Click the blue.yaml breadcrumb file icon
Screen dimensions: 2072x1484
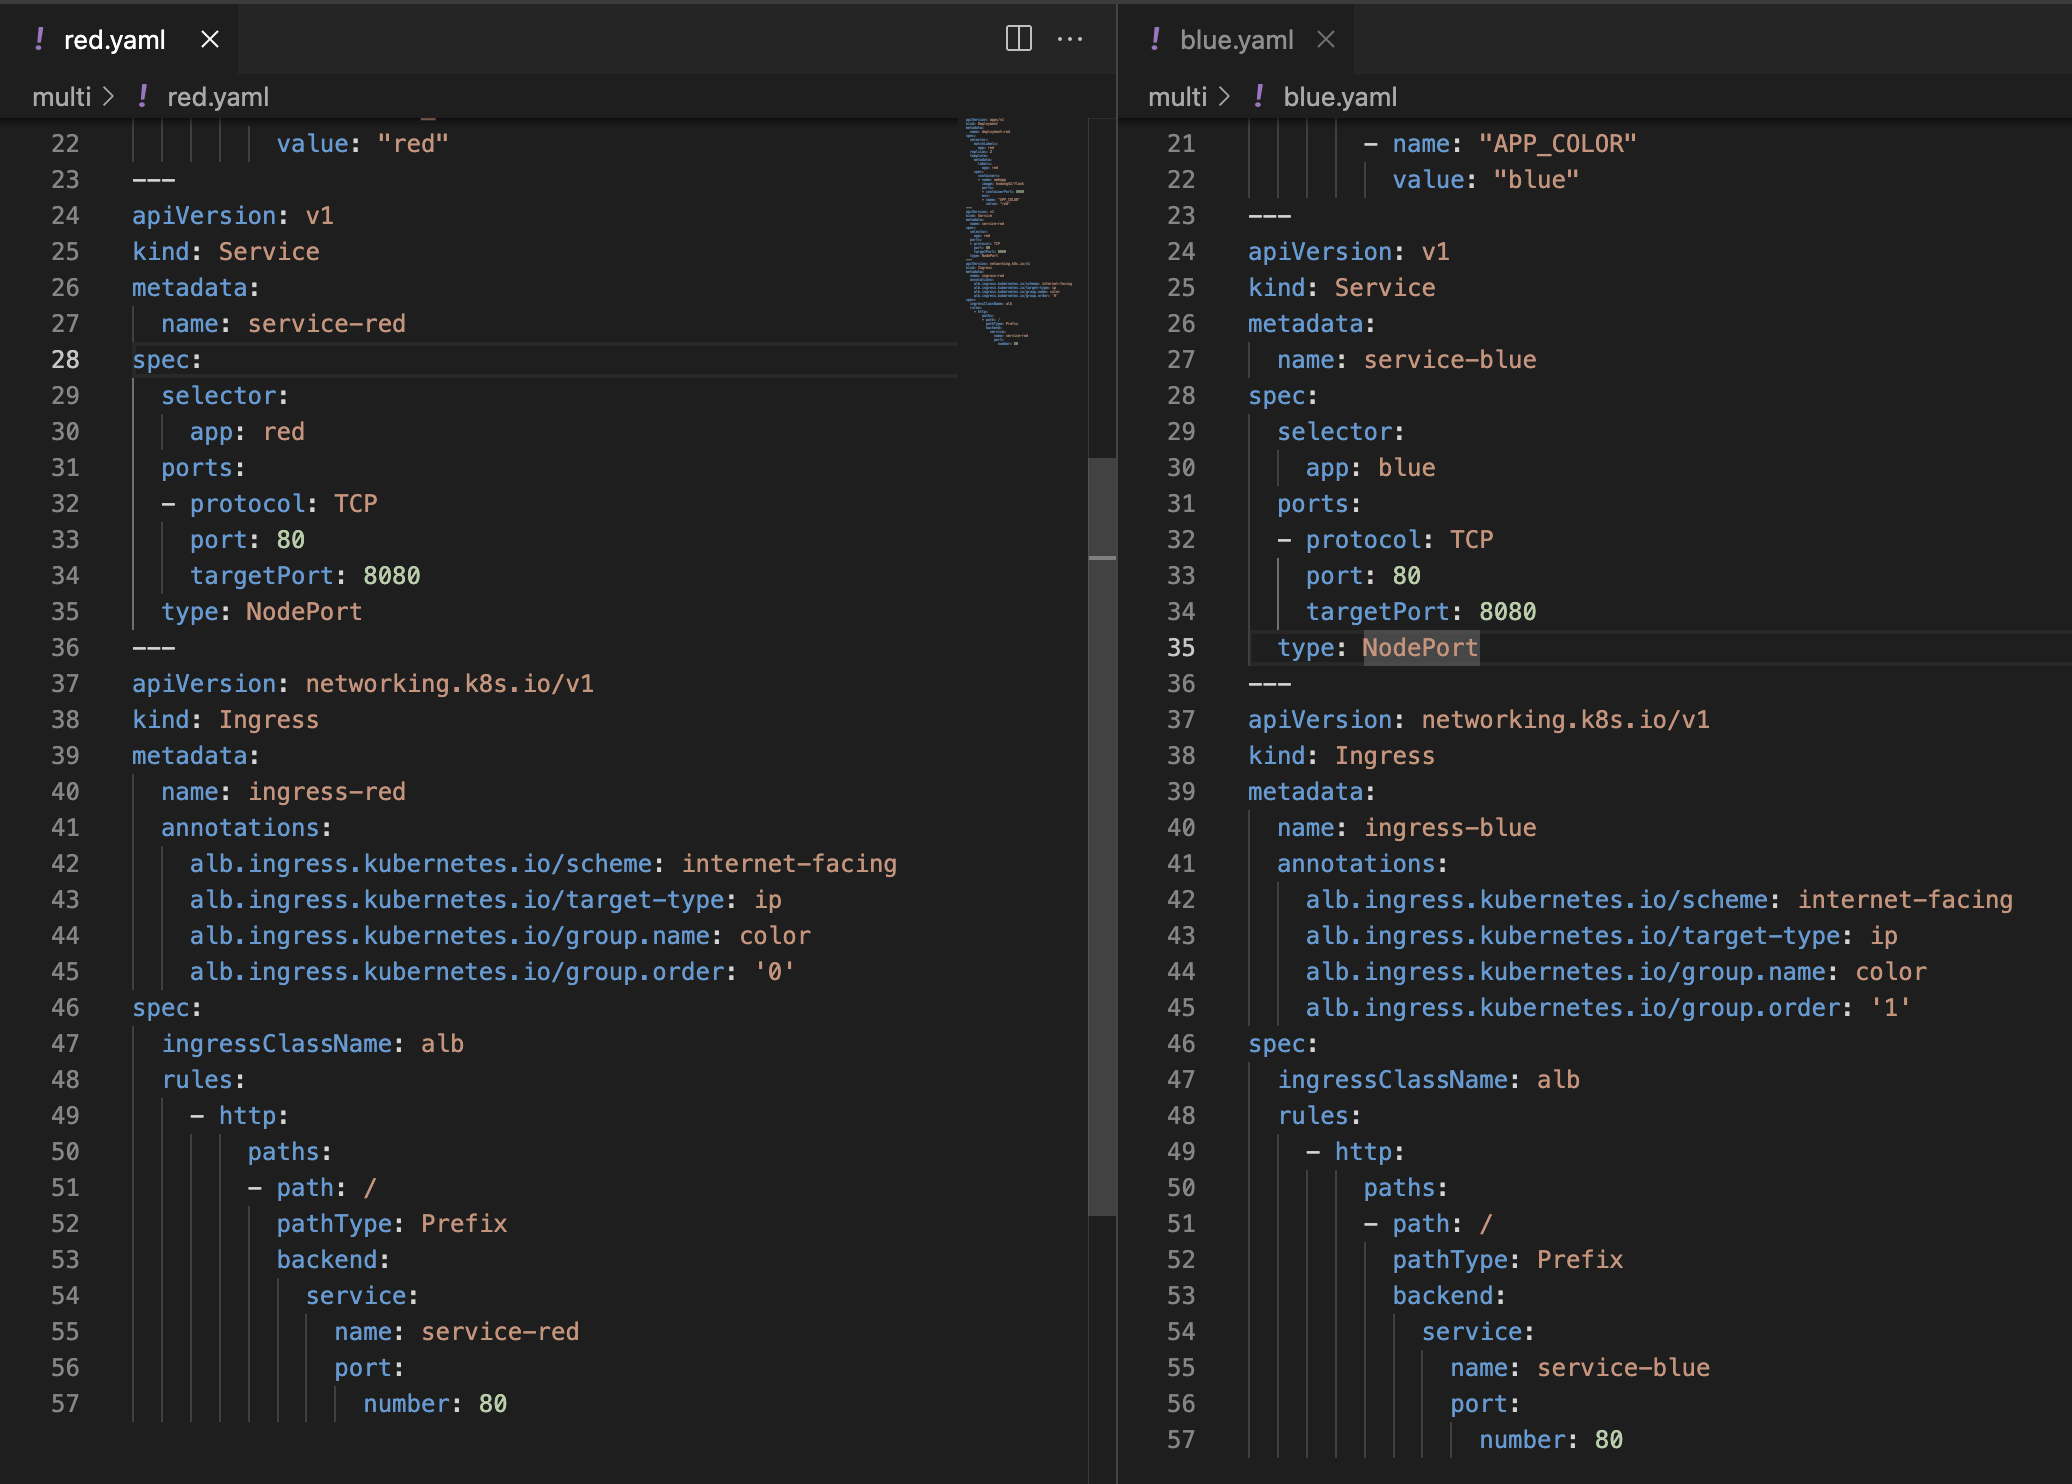click(1259, 96)
